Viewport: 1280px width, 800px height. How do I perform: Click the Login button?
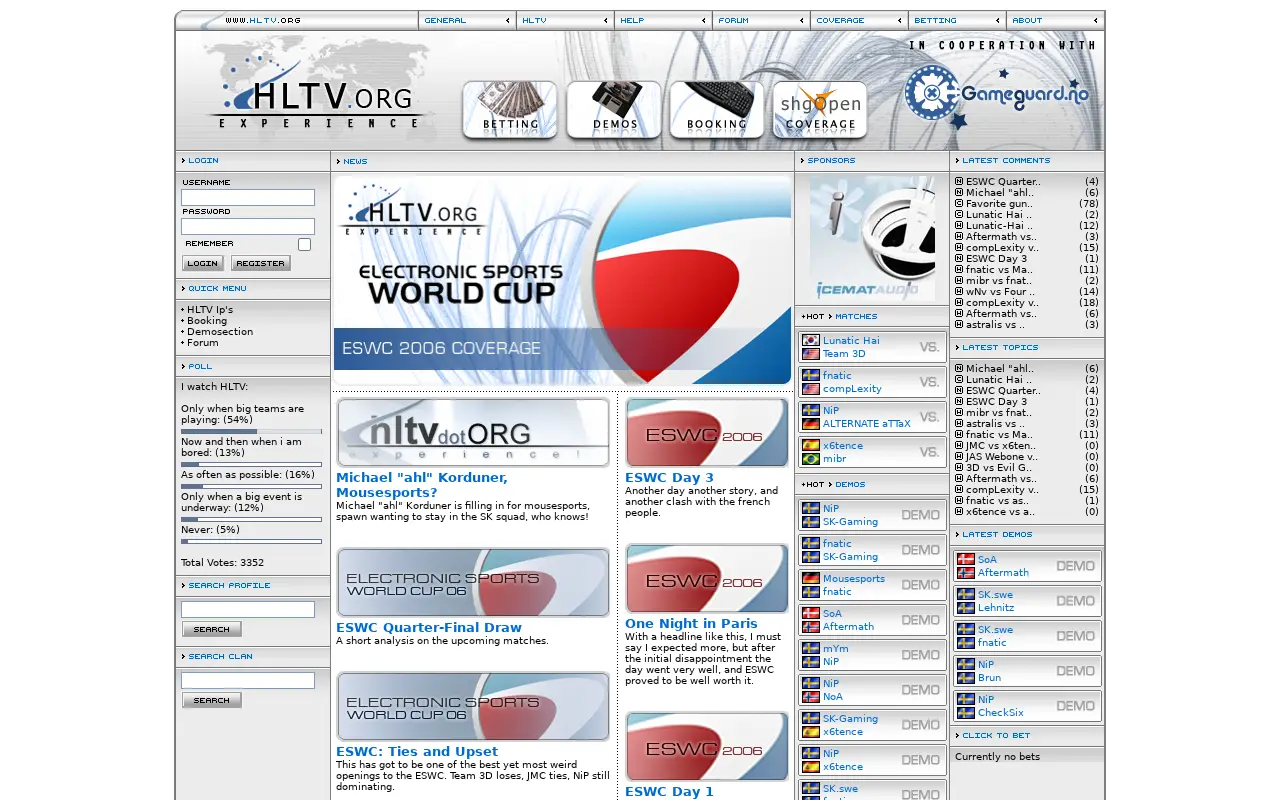pyautogui.click(x=203, y=263)
